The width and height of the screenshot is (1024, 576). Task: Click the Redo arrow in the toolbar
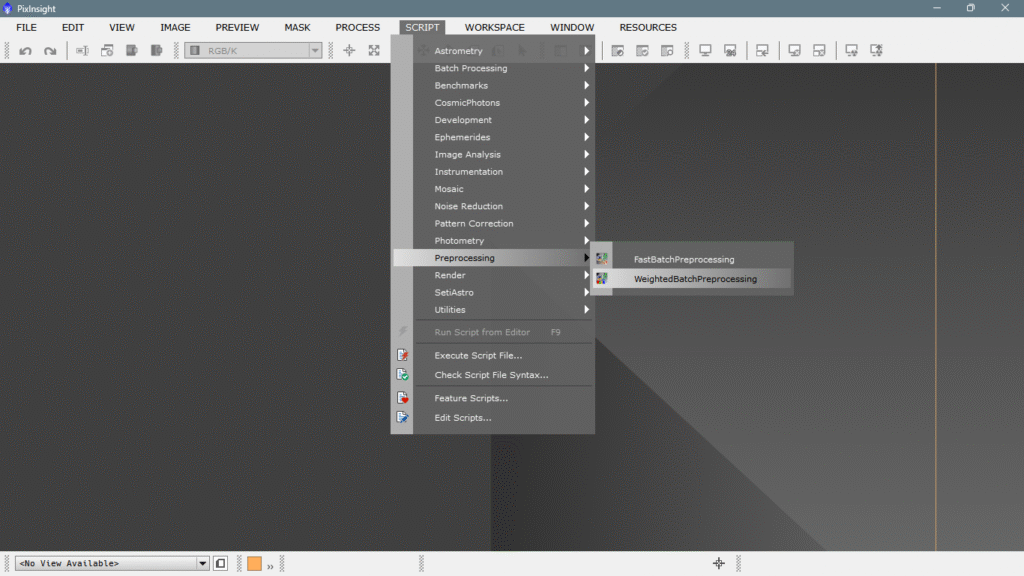[50, 50]
